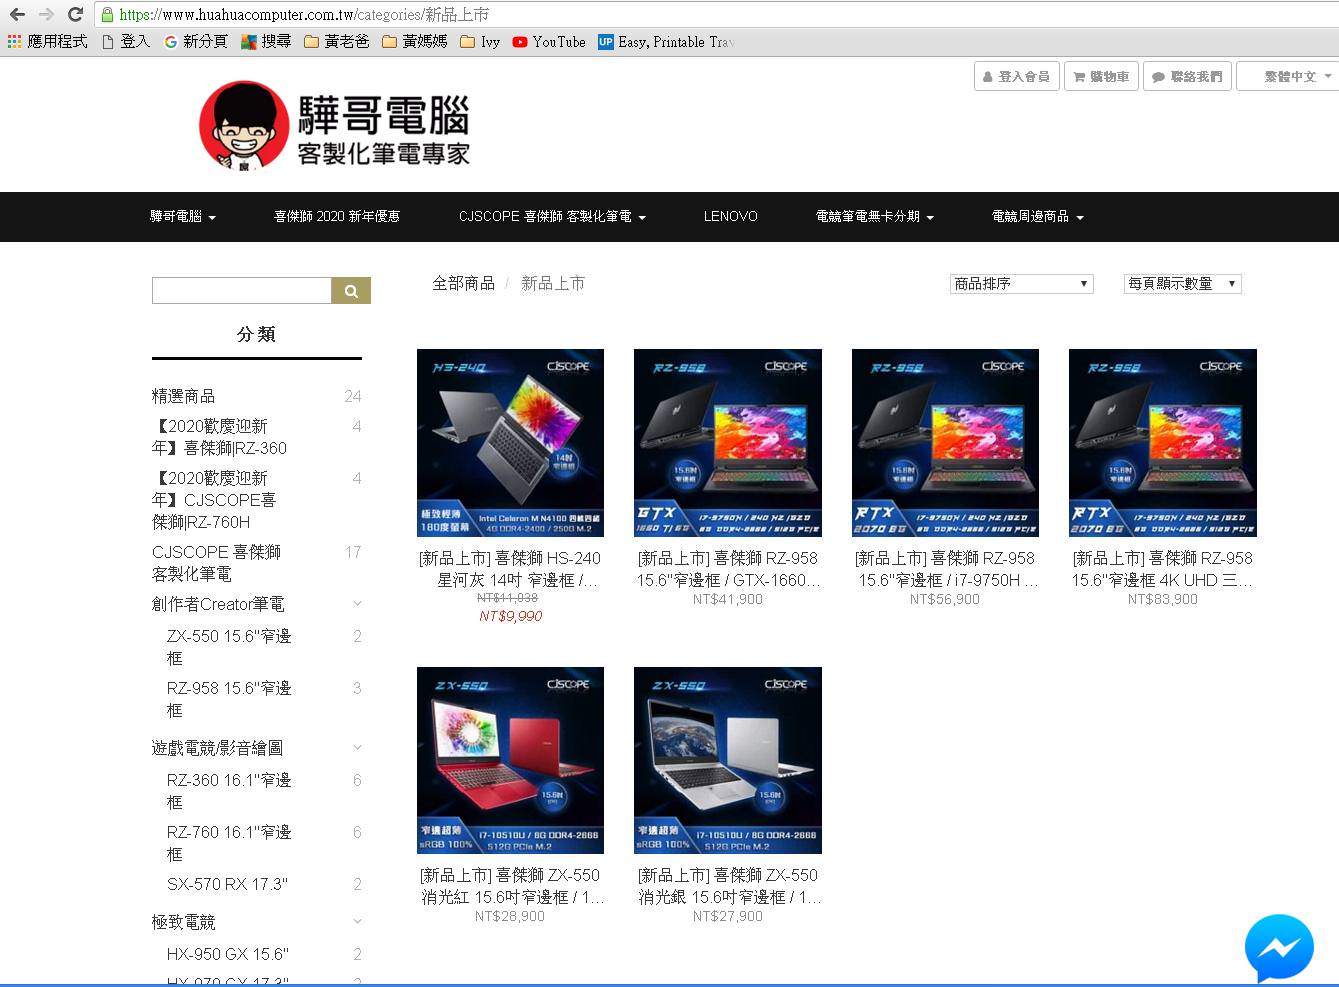Open the 黃媽媽 bookmark folder
1339x987 pixels.
click(x=414, y=42)
